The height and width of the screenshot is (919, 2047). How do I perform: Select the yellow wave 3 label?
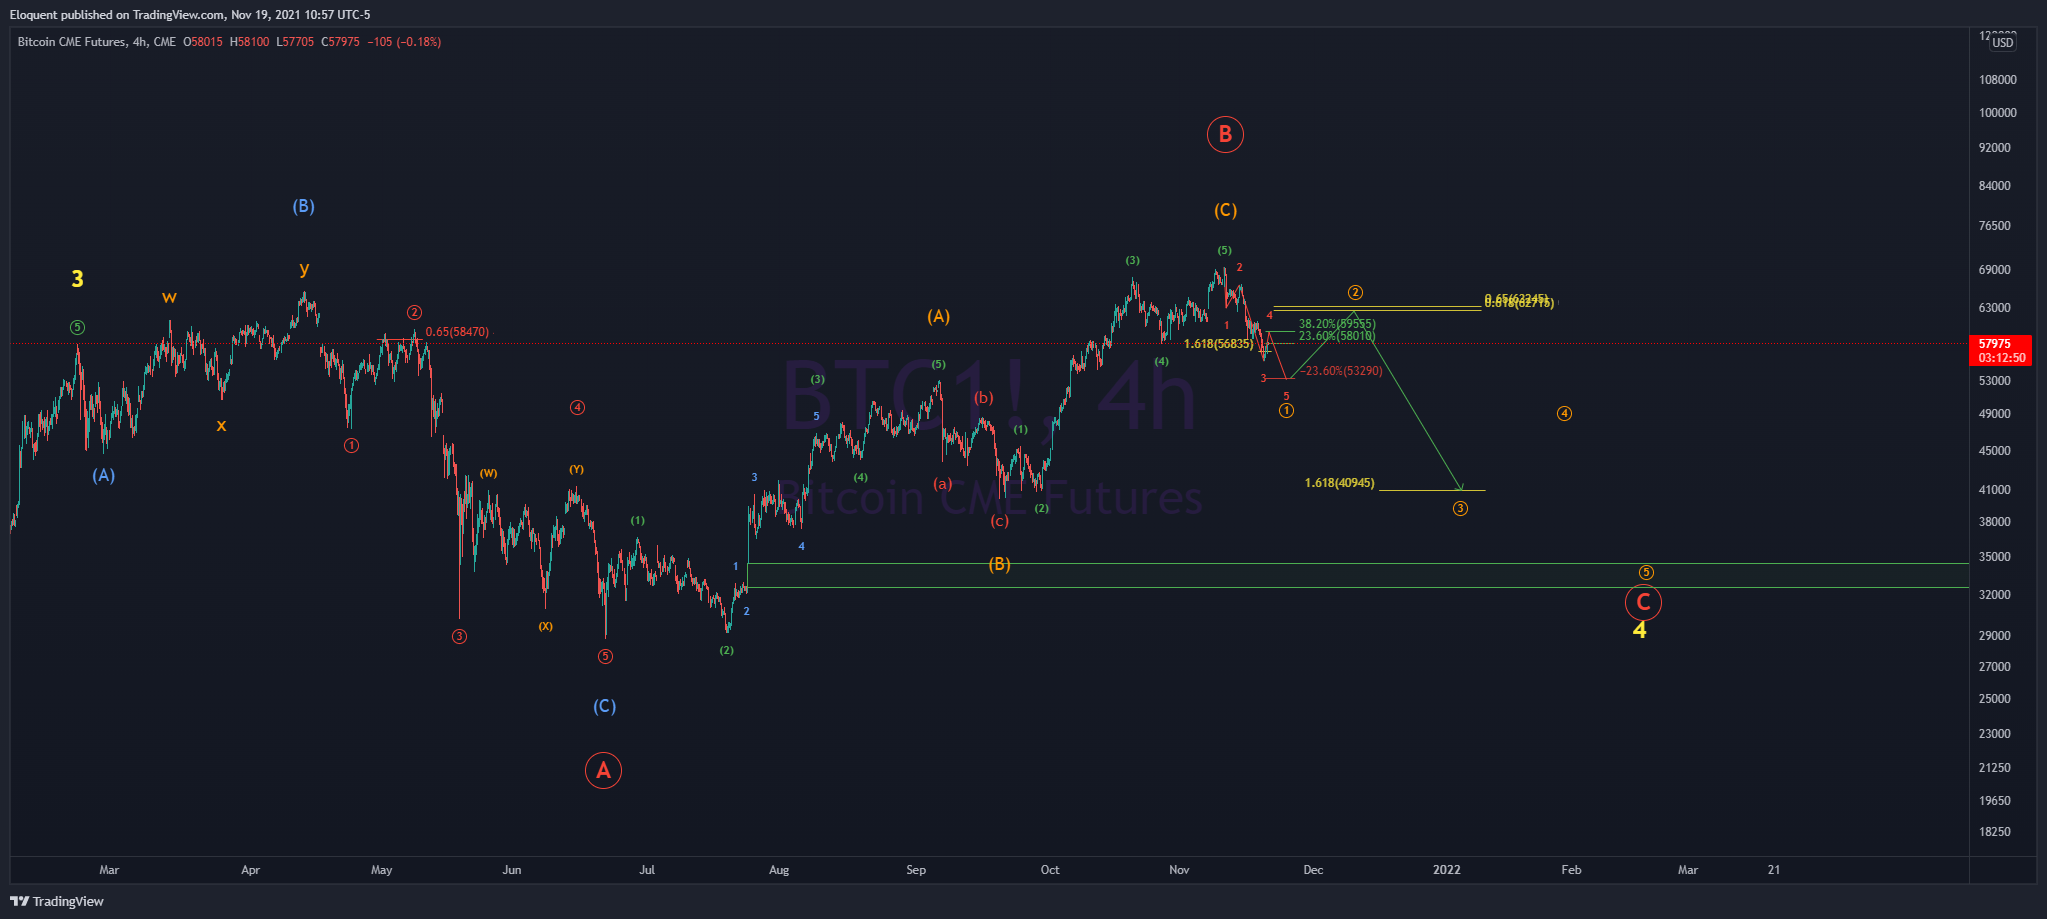click(x=77, y=280)
